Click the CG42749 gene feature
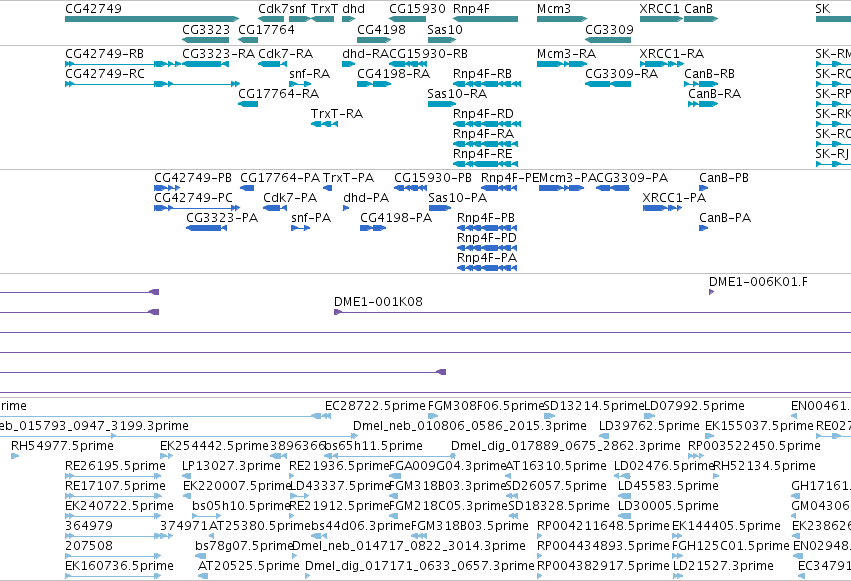The image size is (851, 581). (x=152, y=19)
